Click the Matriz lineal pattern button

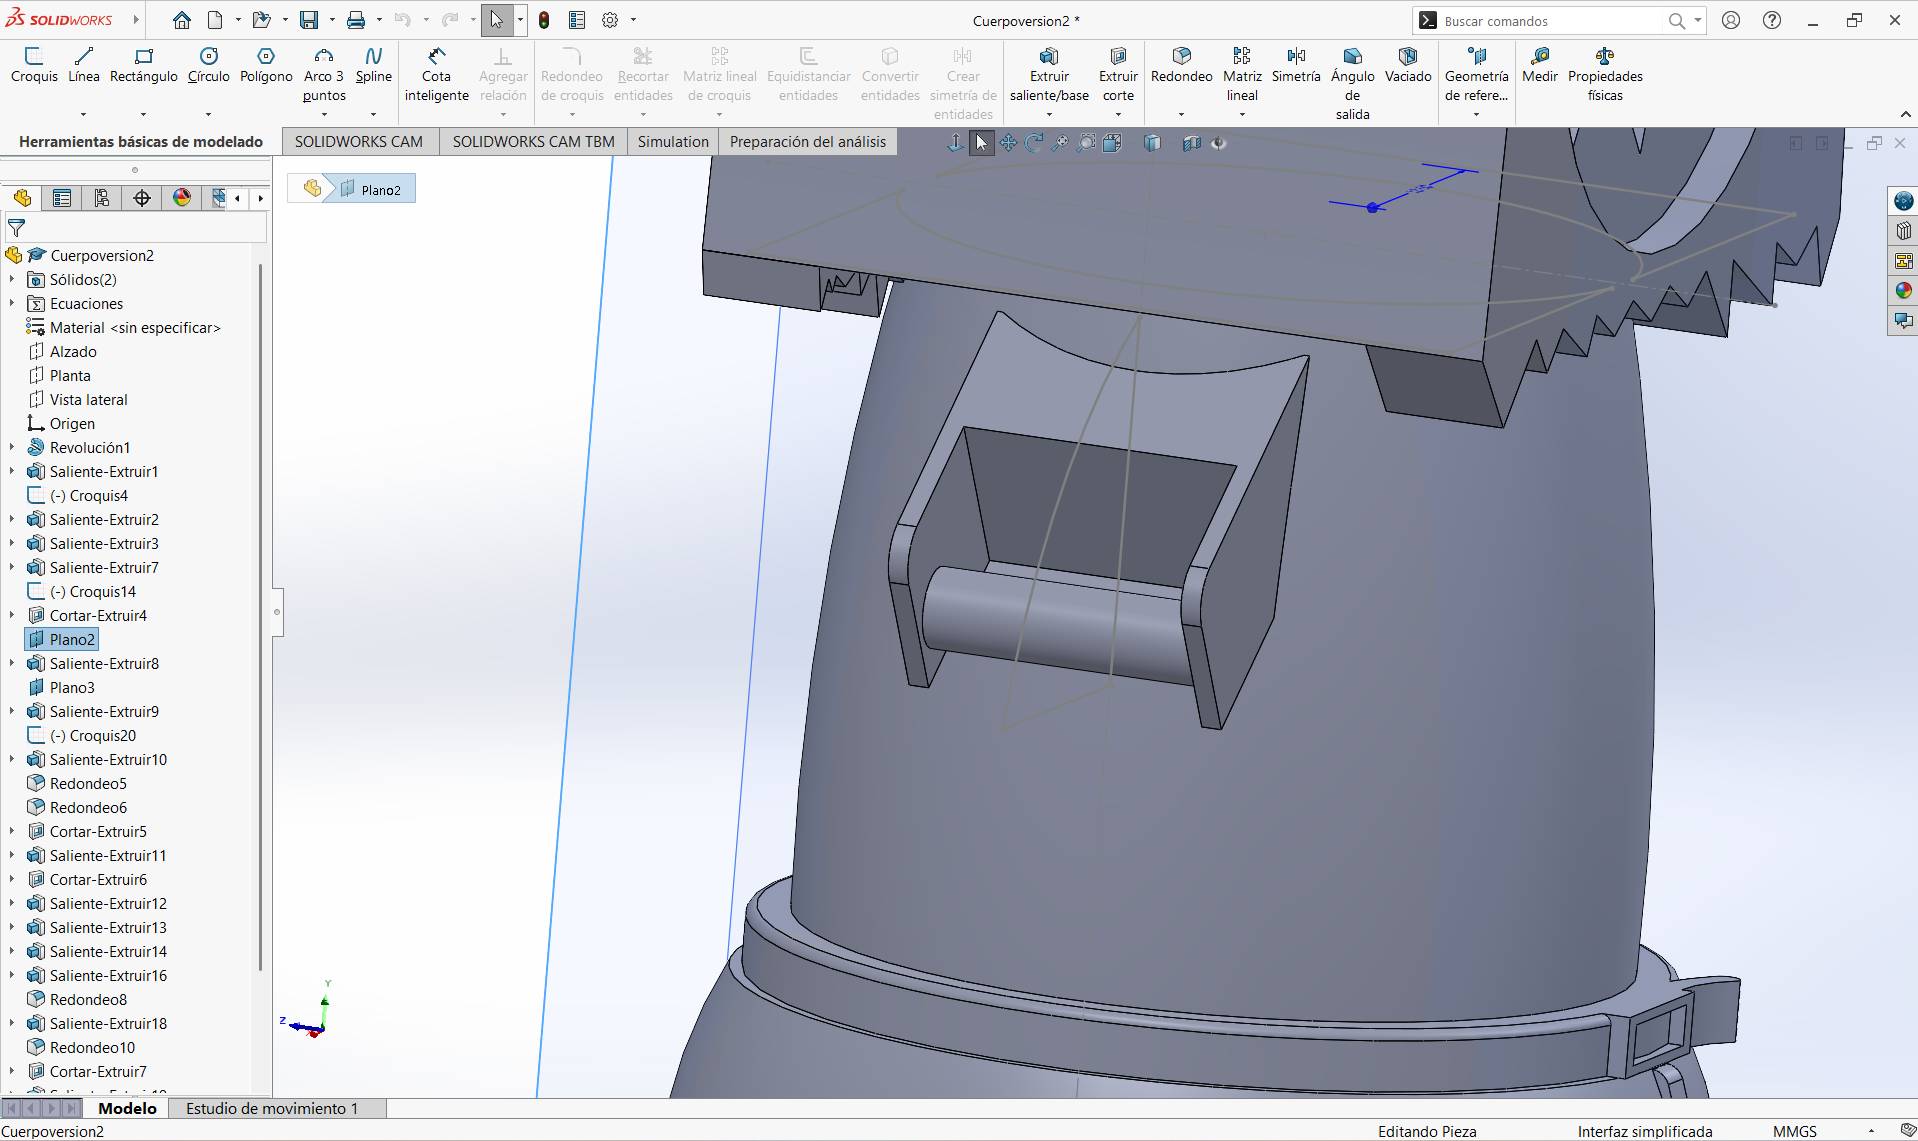pos(1242,75)
